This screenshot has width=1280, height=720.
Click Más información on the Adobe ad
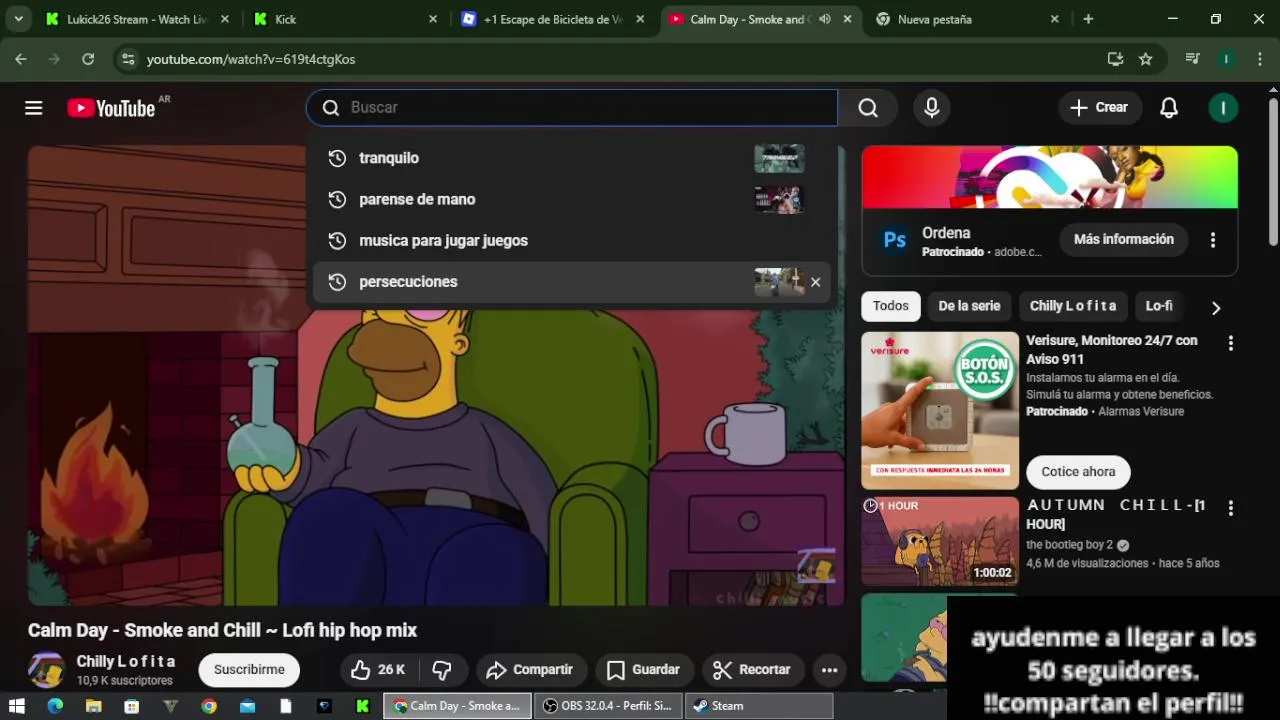(1124, 240)
